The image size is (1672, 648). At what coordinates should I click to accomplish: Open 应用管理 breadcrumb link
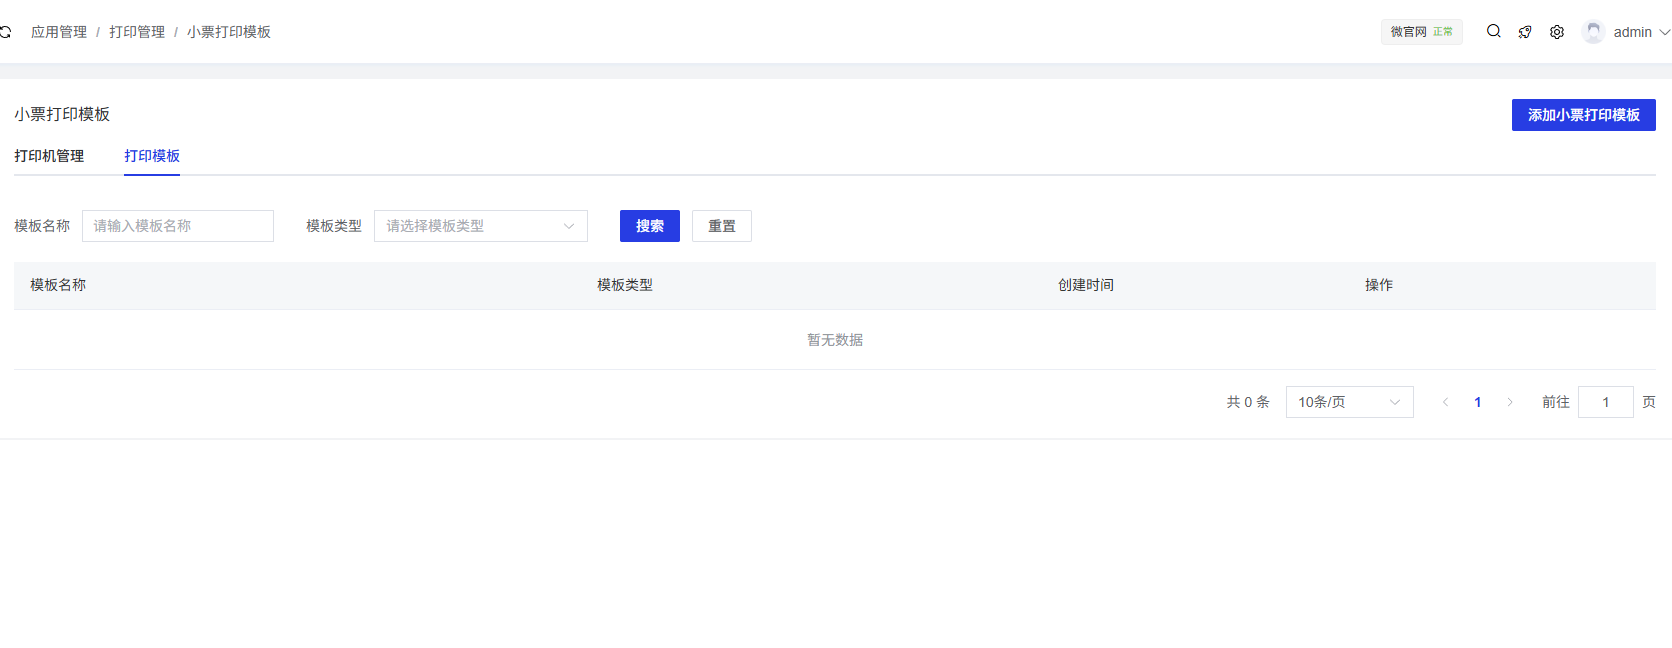(x=59, y=32)
